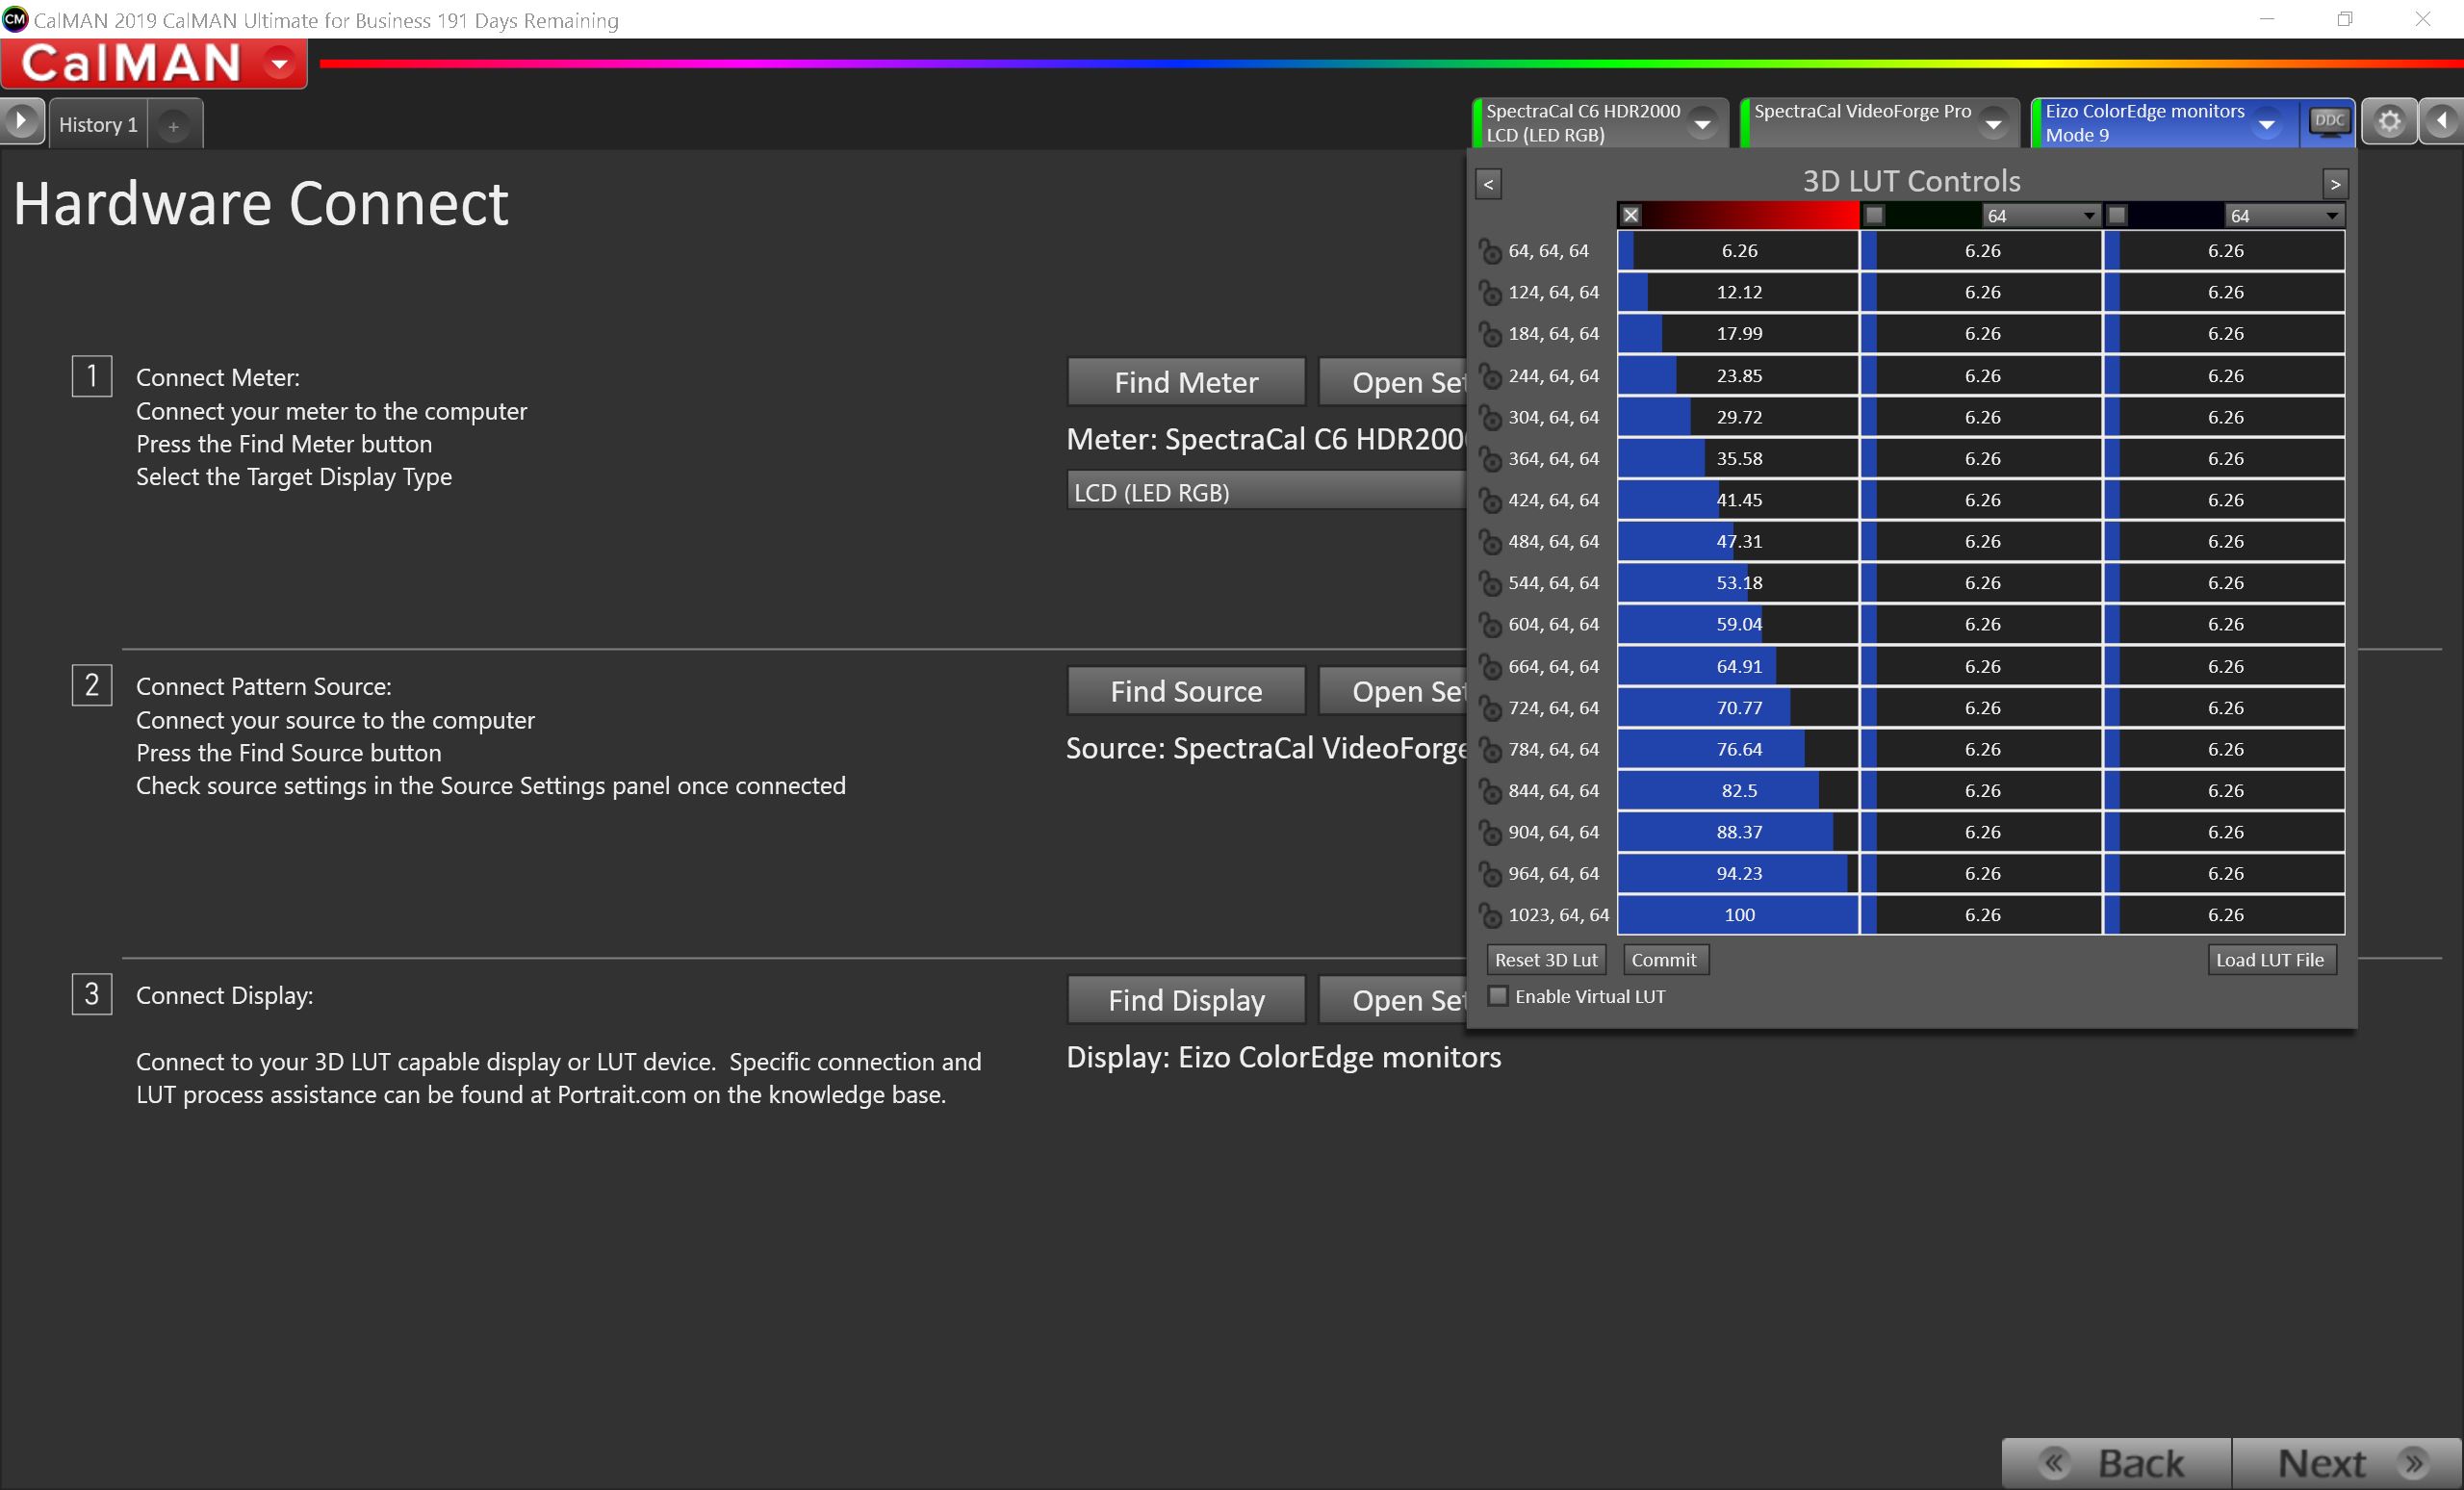This screenshot has height=1490, width=2464.
Task: Go to previous LUT page with < button
Action: click(1488, 184)
